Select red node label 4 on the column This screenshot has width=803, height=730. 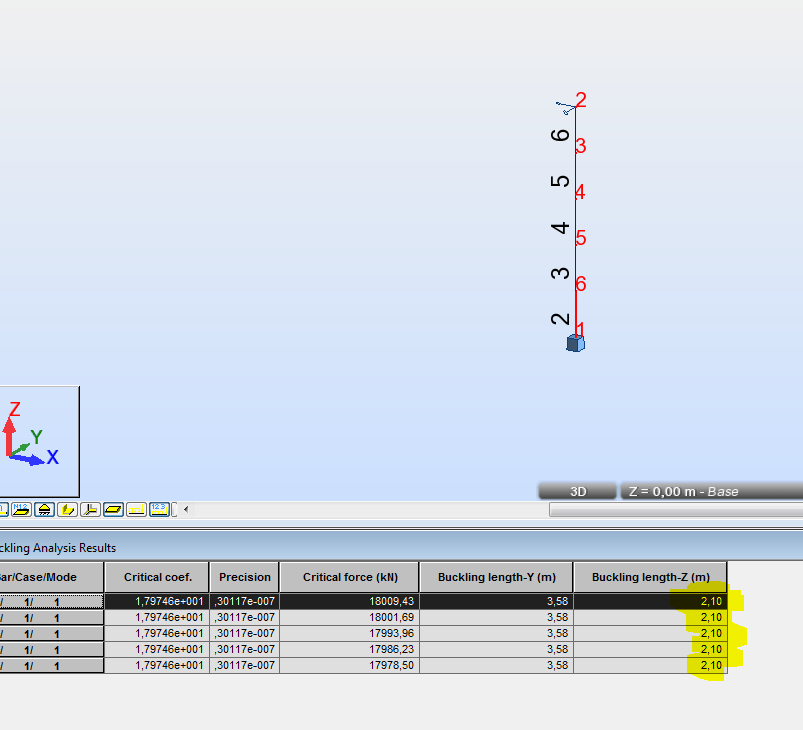580,192
